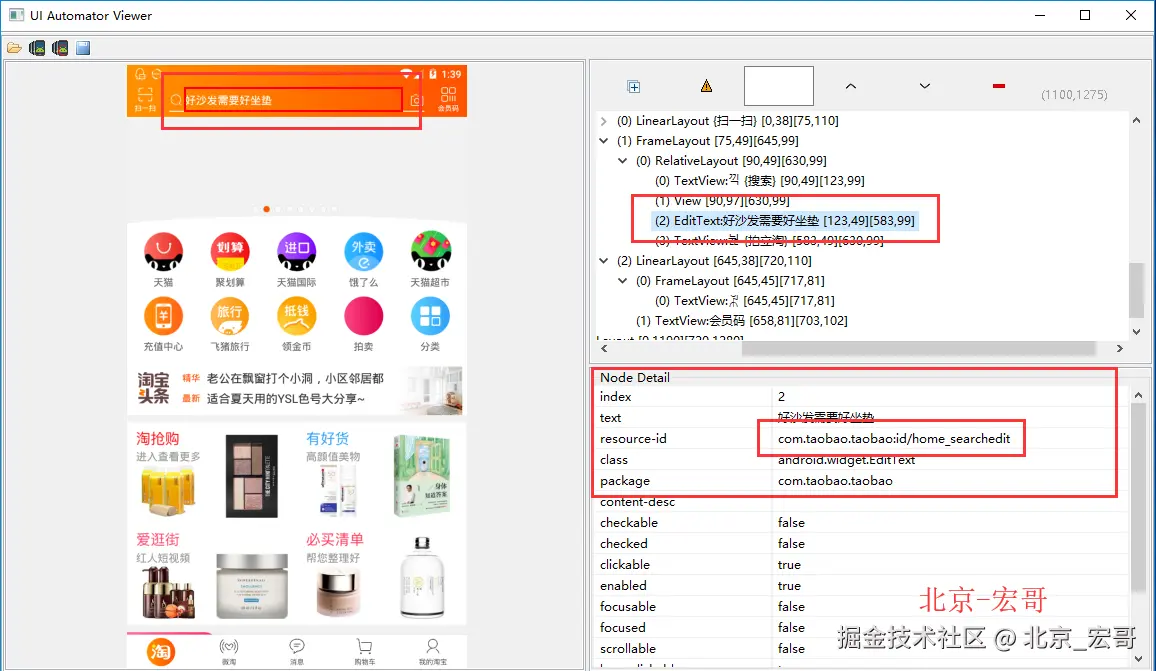1156x671 pixels.
Task: Go to previous search result arrow
Action: pos(851,86)
